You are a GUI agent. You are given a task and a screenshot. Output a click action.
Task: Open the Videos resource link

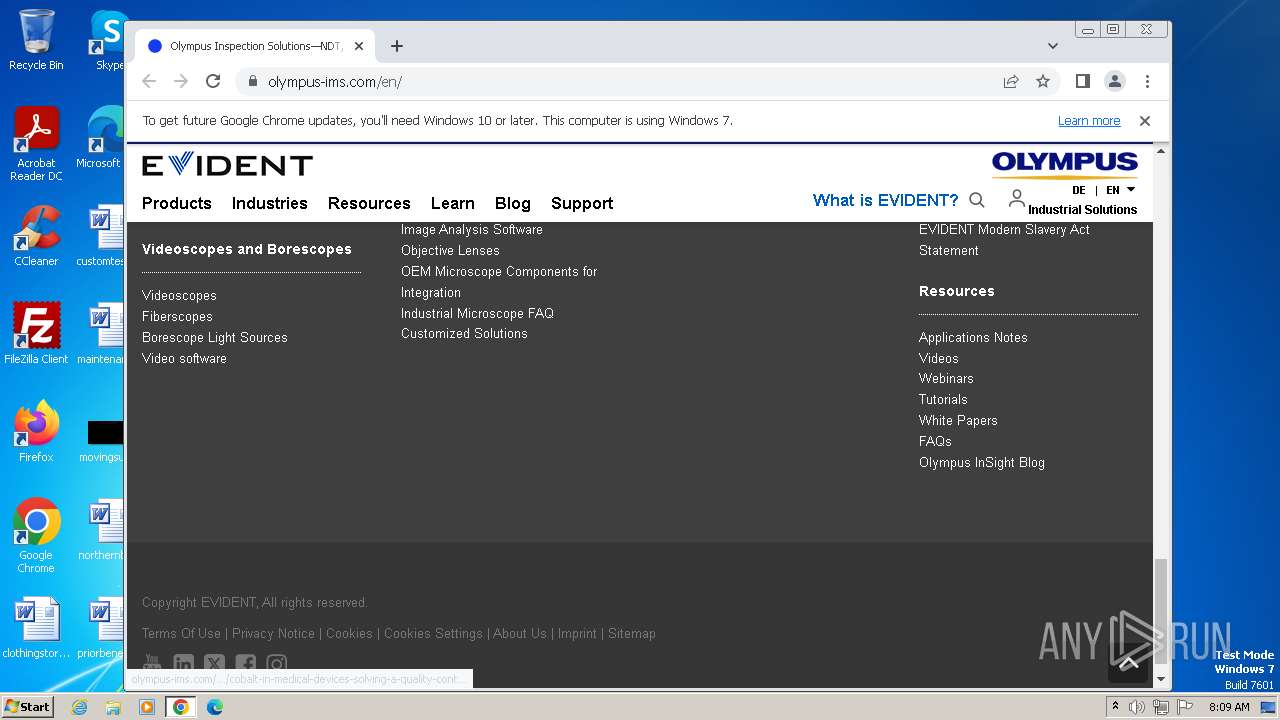tap(939, 358)
